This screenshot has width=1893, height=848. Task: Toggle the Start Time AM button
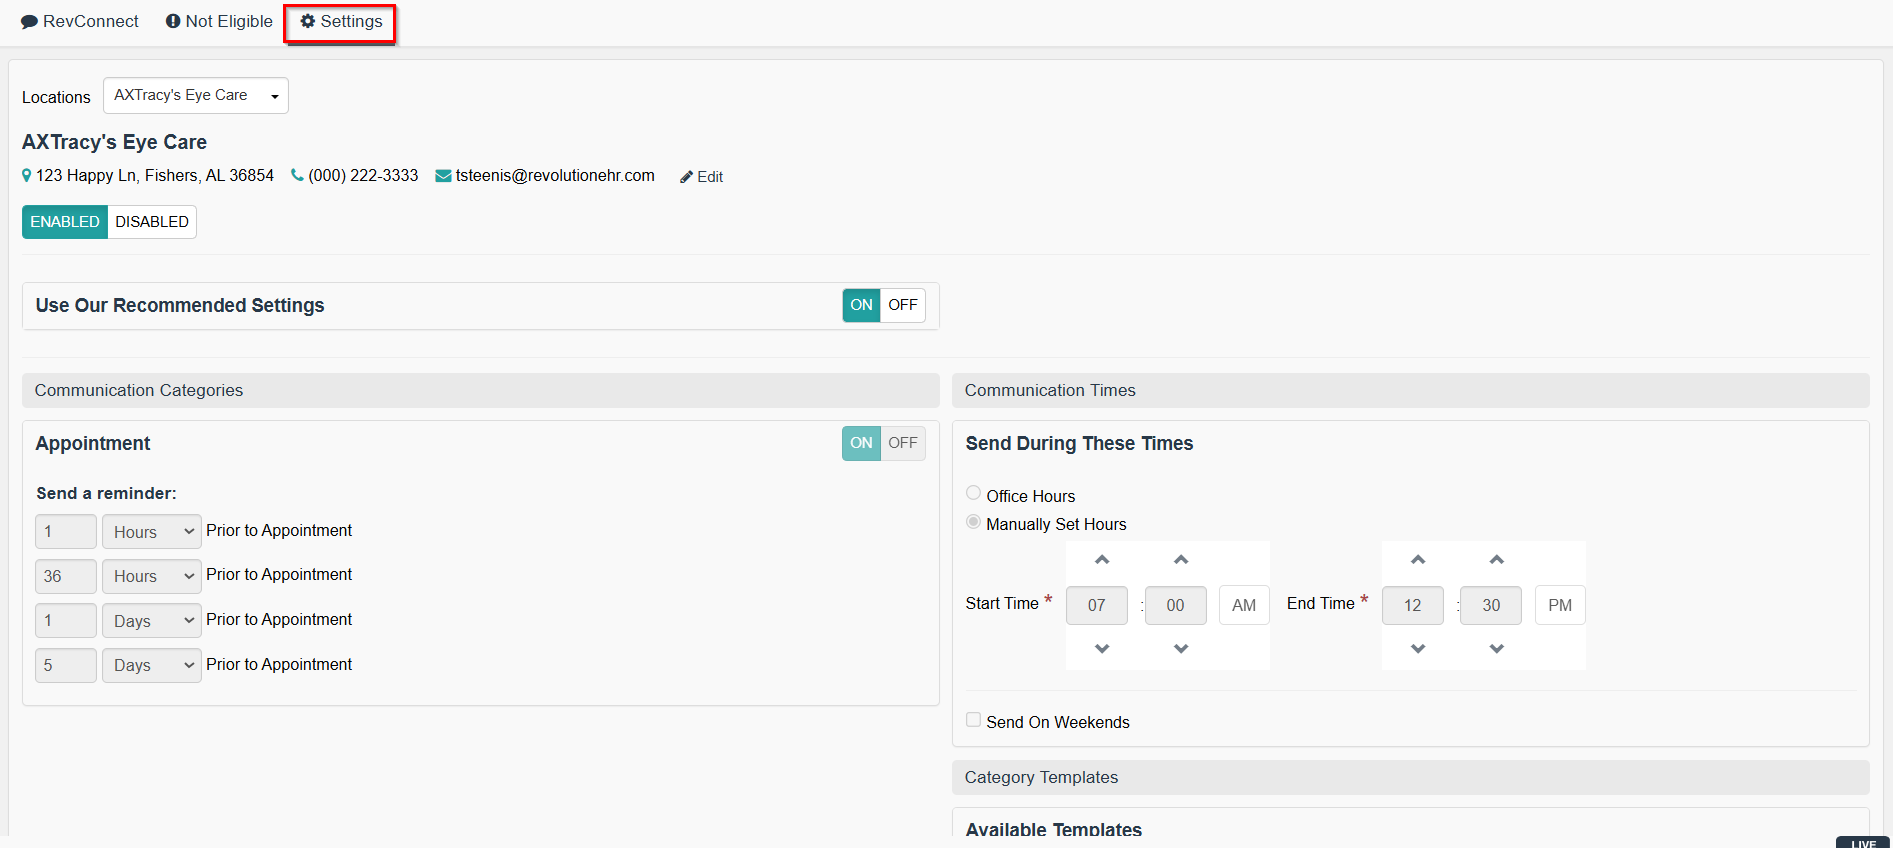1243,605
